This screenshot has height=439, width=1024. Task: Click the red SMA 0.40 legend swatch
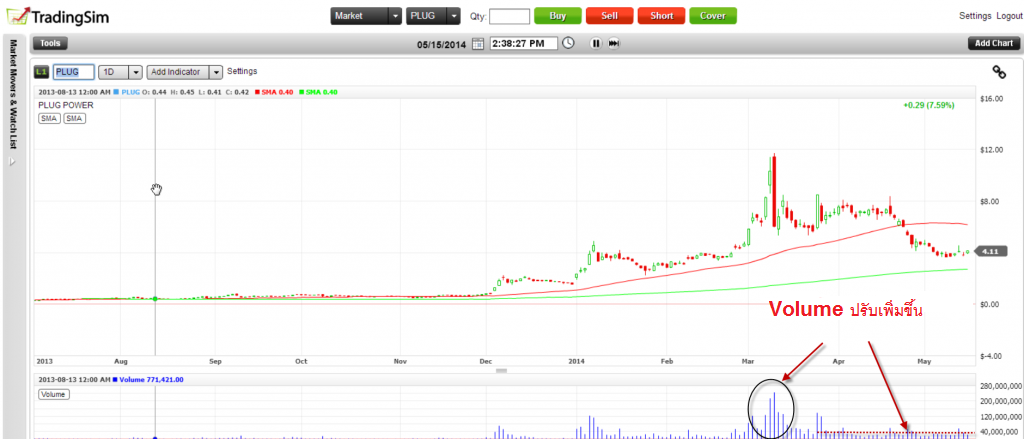pyautogui.click(x=257, y=92)
